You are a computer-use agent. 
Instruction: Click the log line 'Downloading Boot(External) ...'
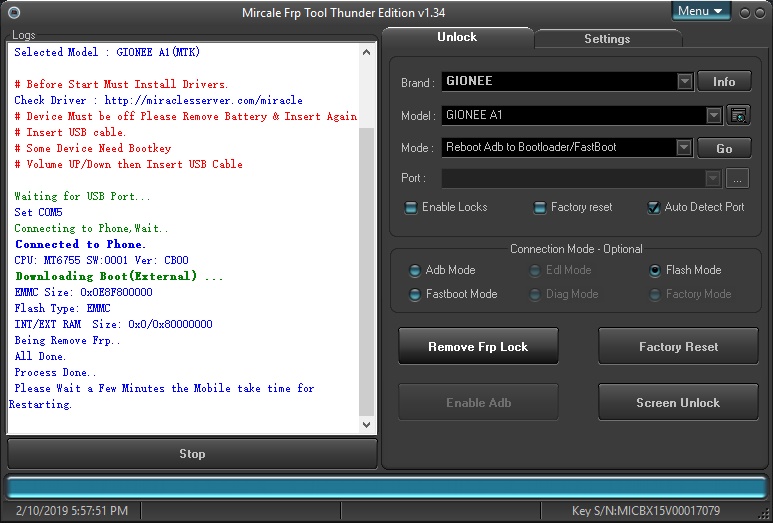tap(119, 277)
